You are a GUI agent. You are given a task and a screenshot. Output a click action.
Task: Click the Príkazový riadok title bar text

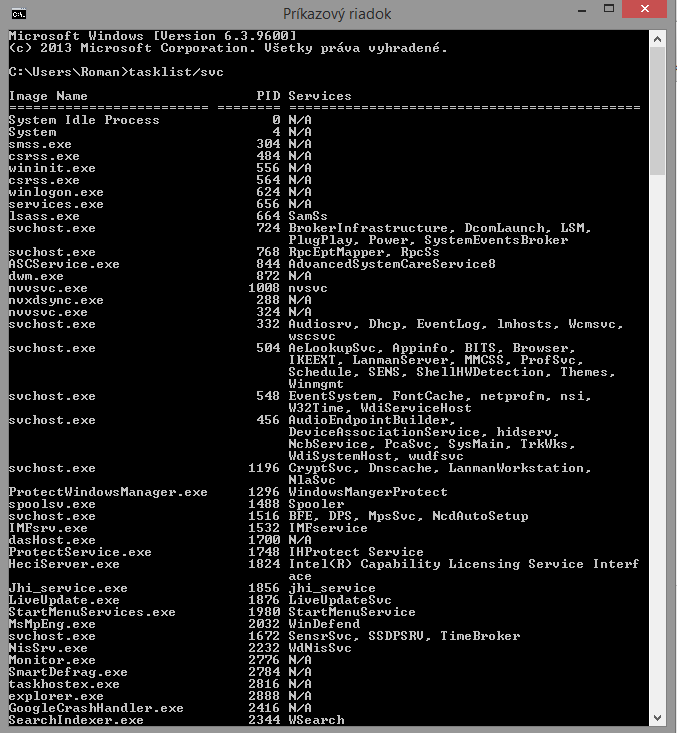[x=337, y=14]
